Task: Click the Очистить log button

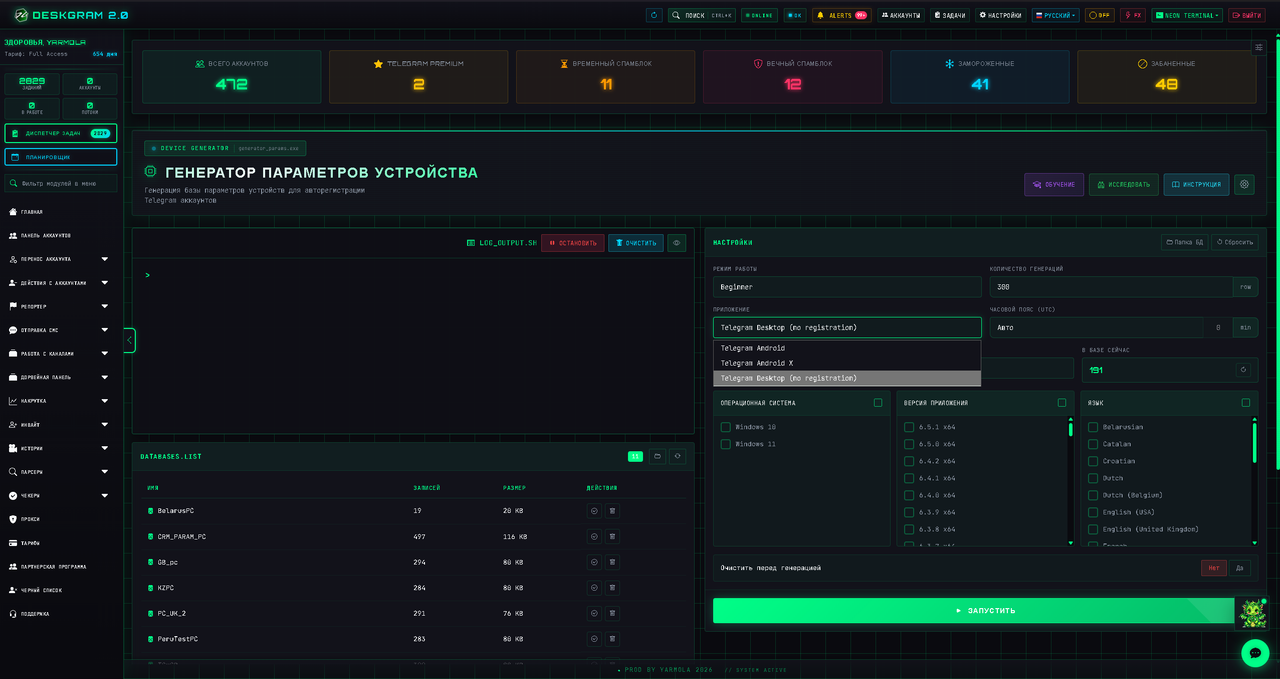Action: [x=636, y=242]
